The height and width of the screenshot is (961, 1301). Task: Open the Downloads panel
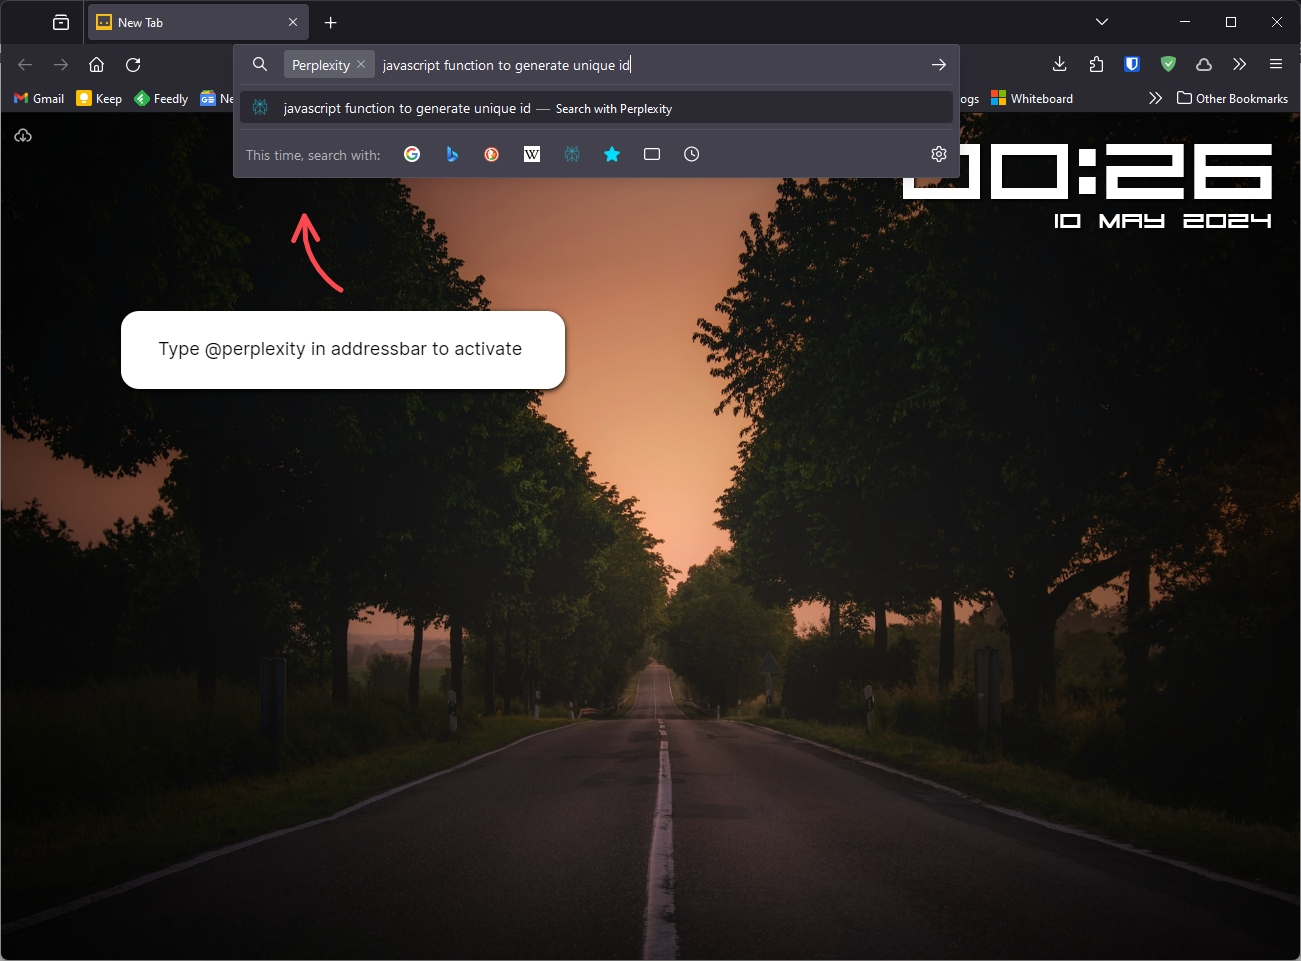1060,65
